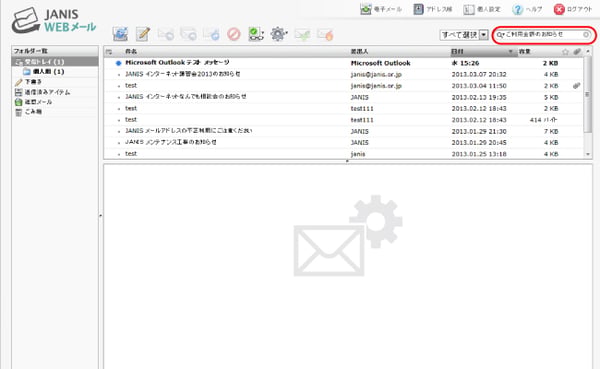Click the message list scrollbar thumb

pyautogui.click(x=588, y=95)
